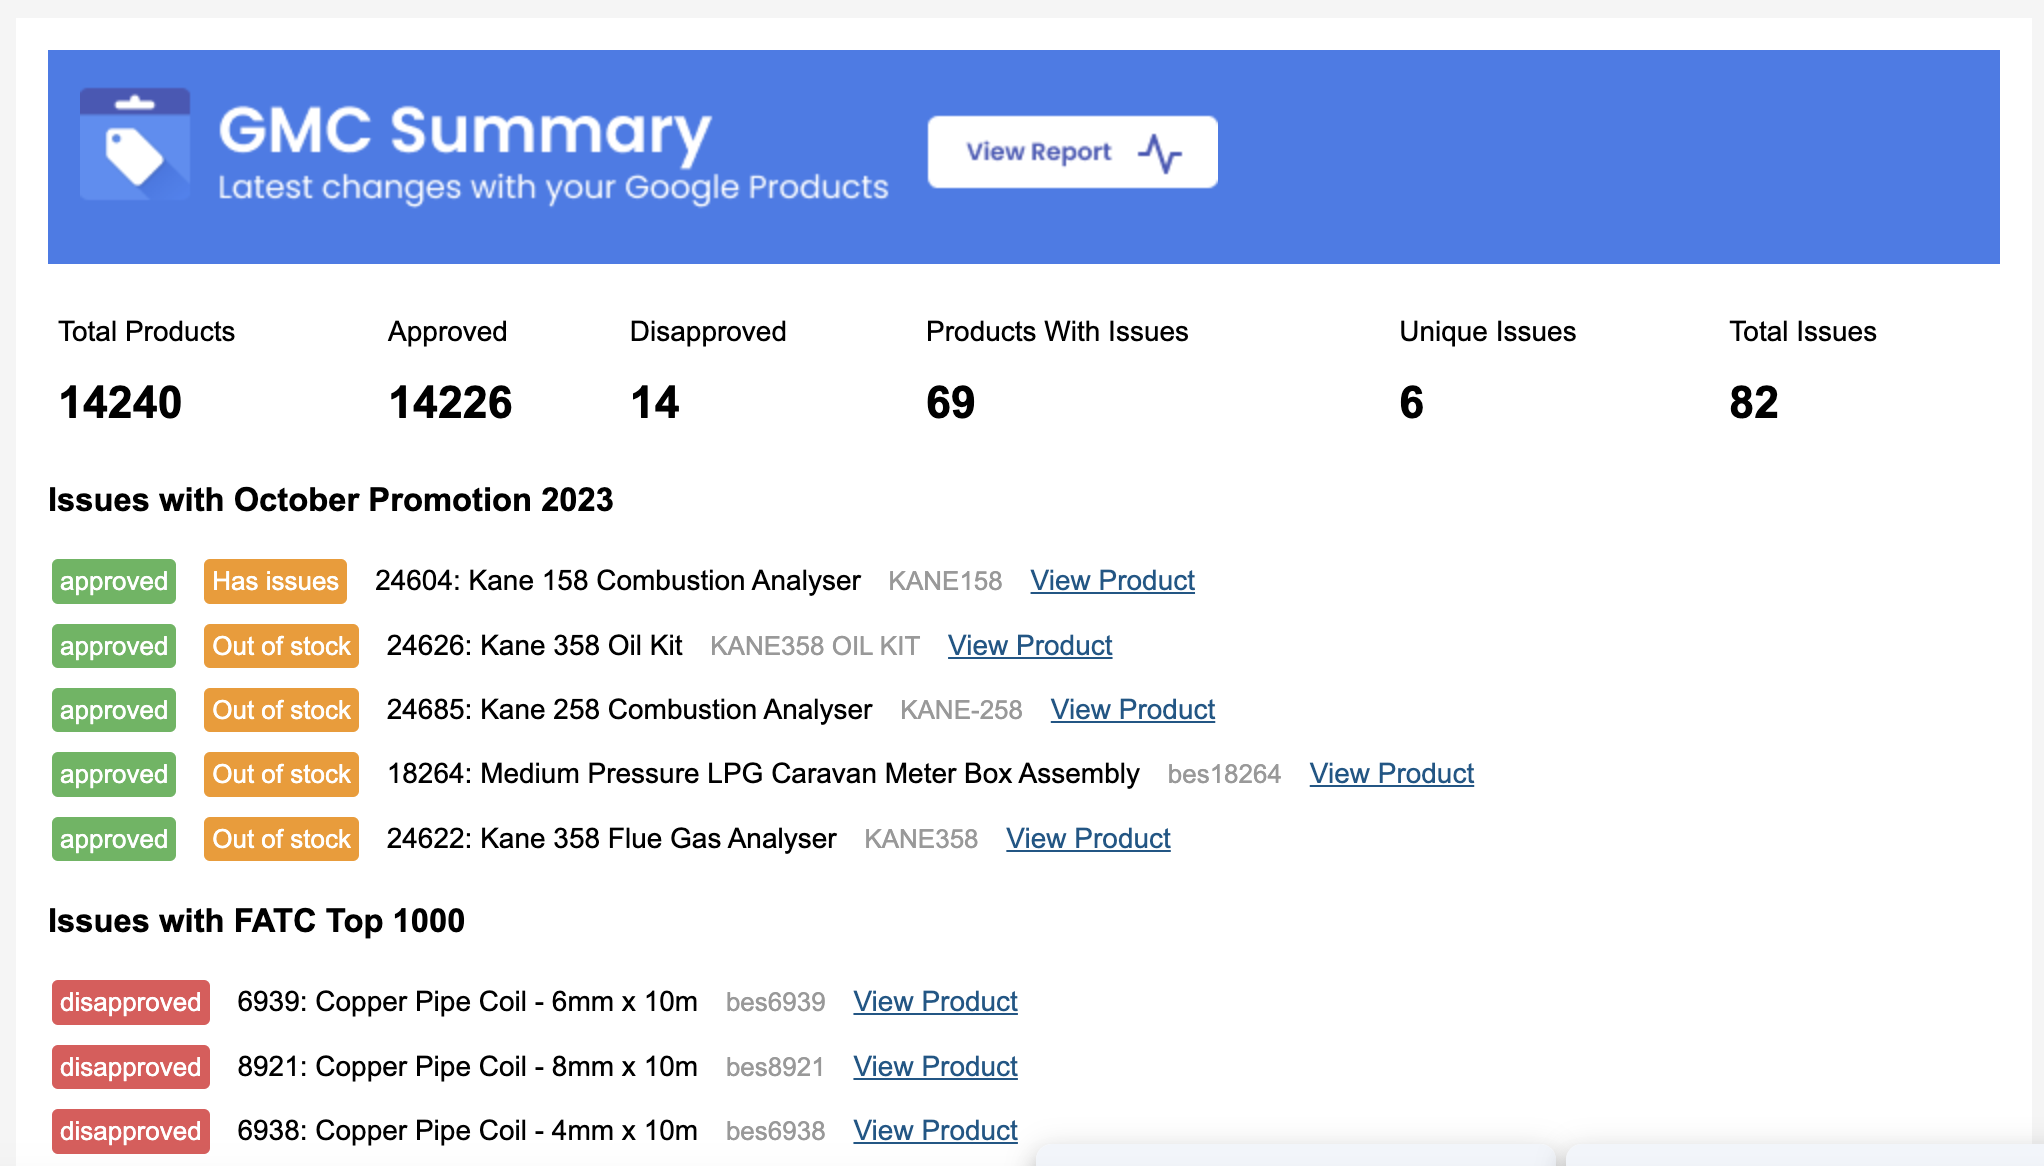Viewport: 2044px width, 1166px height.
Task: Click the Total Products value 14240
Action: [x=120, y=402]
